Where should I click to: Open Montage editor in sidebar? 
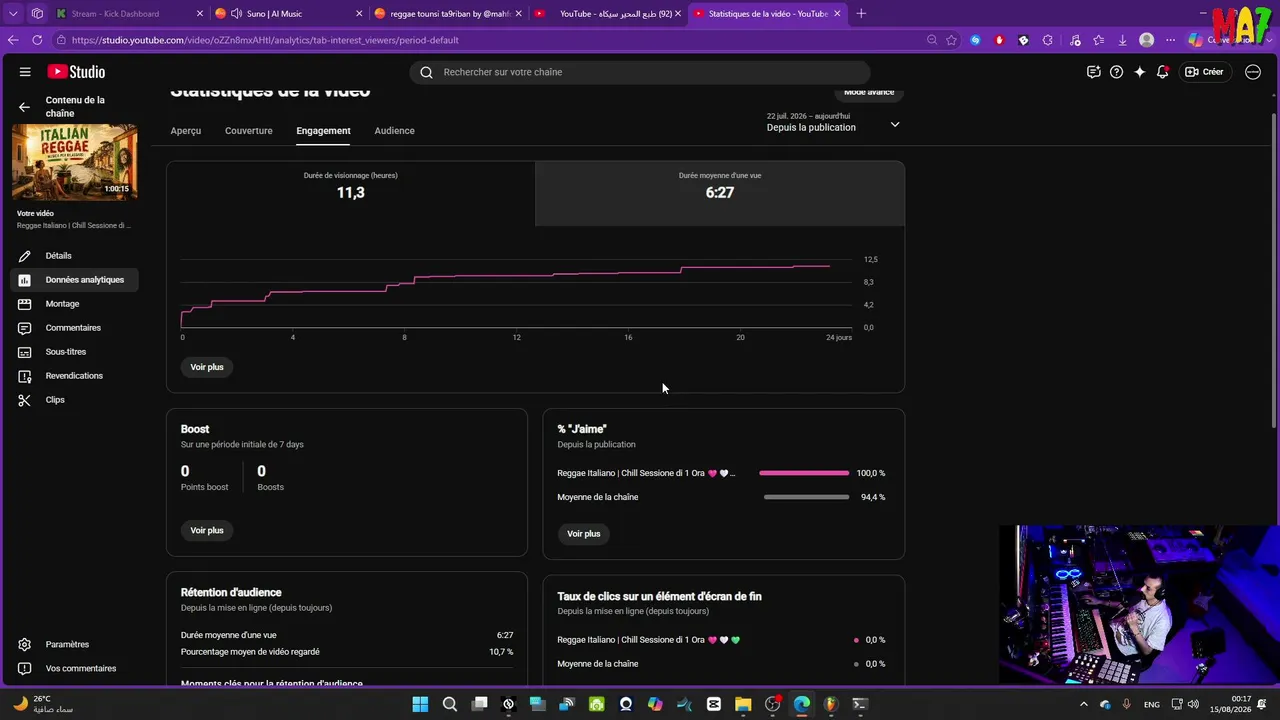74,304
